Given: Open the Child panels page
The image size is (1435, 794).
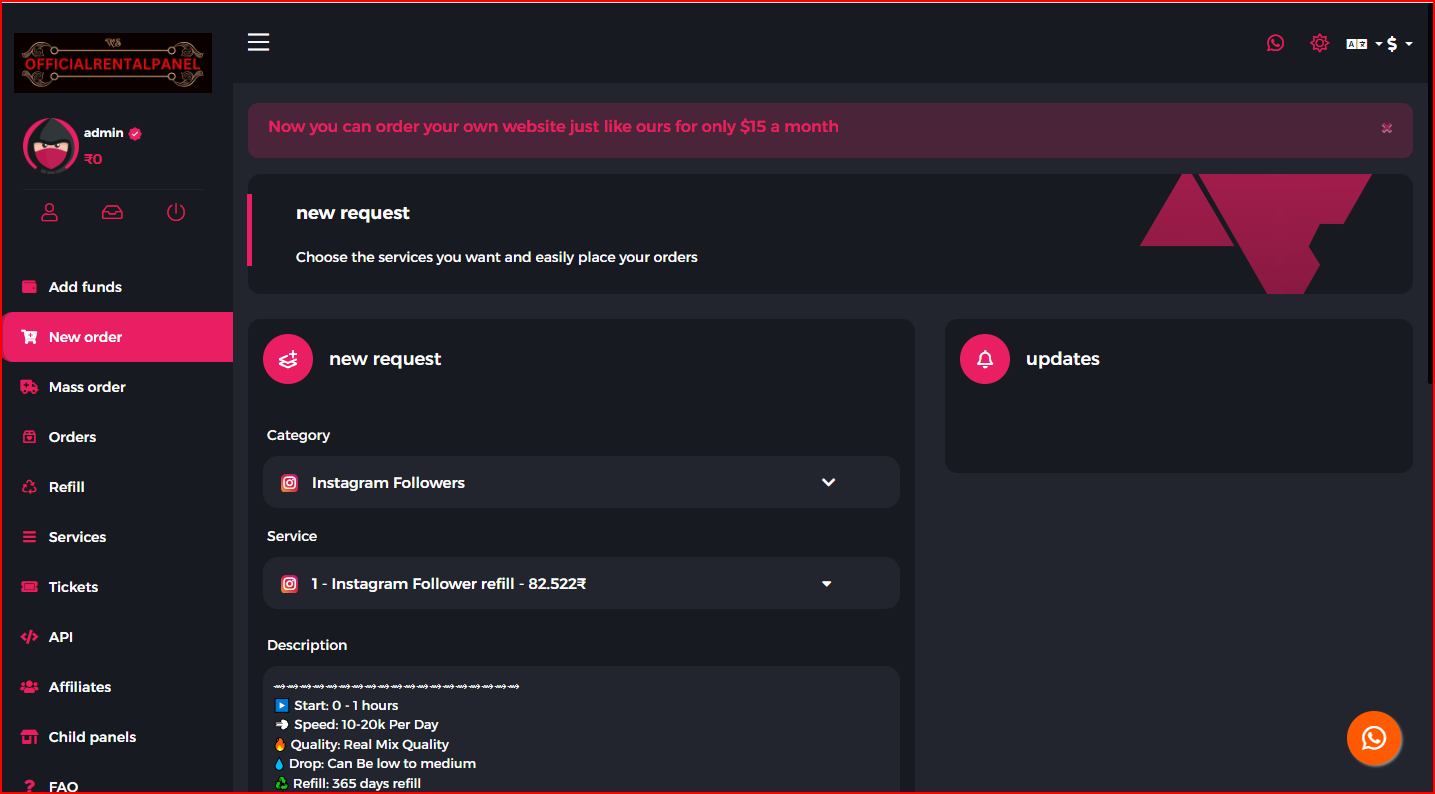Looking at the screenshot, I should pyautogui.click(x=92, y=737).
